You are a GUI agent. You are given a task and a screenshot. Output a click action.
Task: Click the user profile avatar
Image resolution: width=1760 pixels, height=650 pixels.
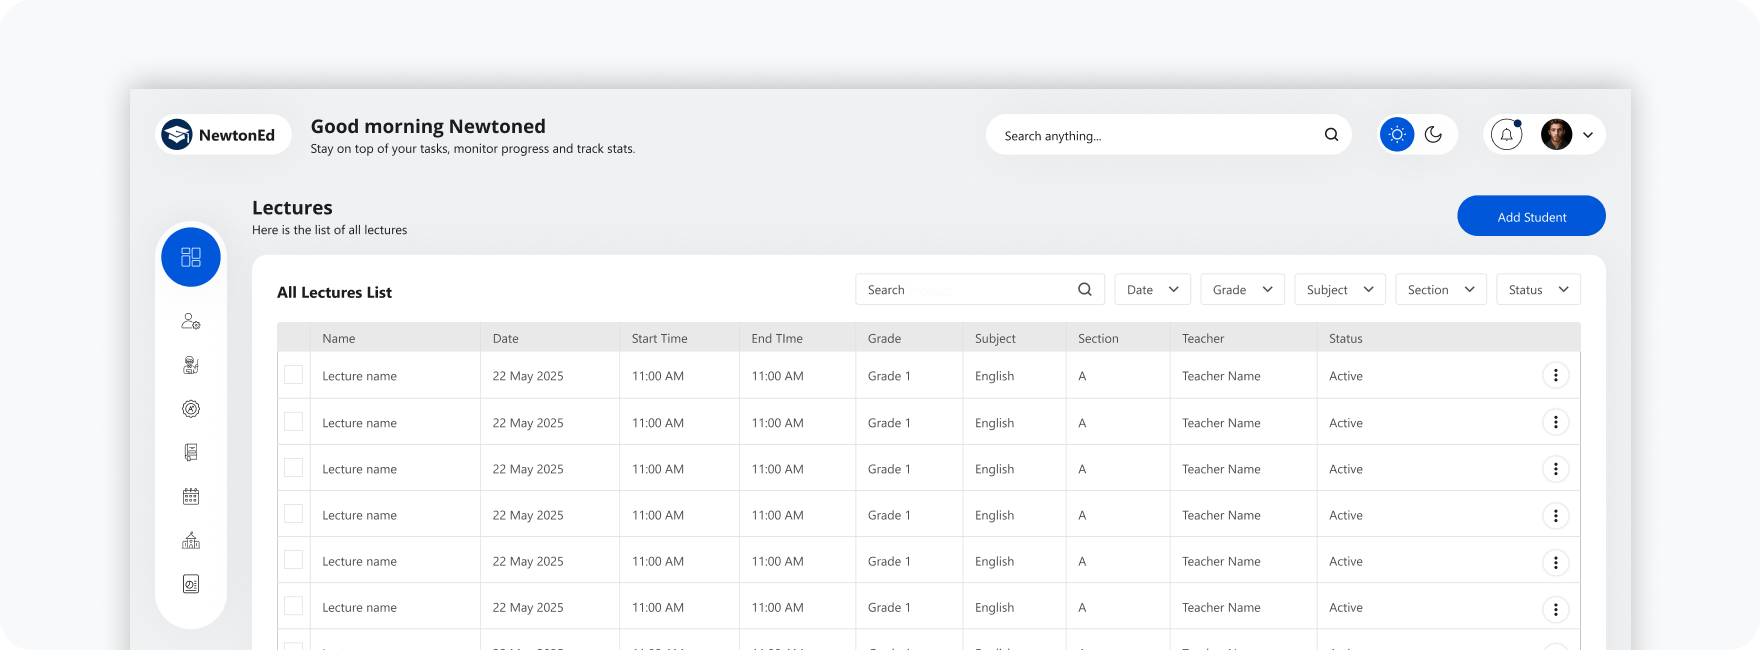point(1556,134)
